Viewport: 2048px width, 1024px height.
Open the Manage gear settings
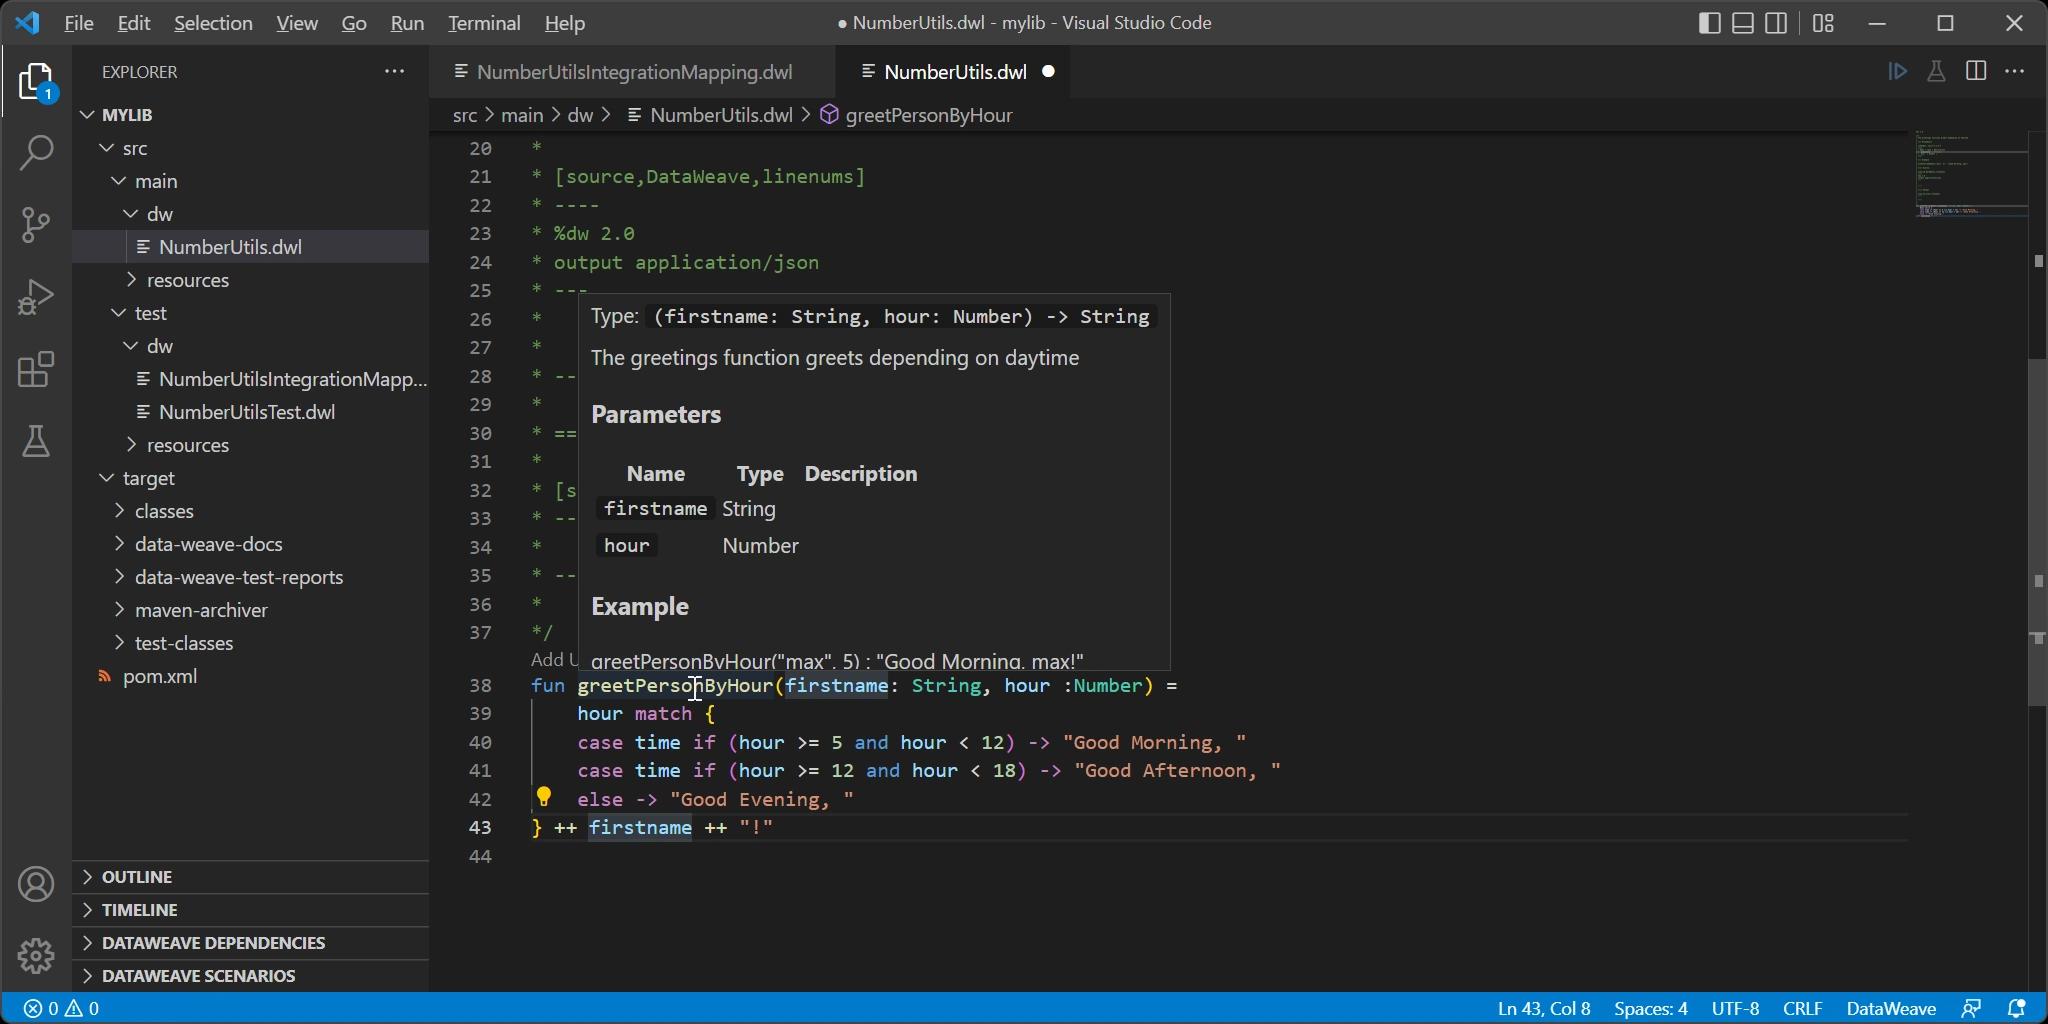coord(36,956)
